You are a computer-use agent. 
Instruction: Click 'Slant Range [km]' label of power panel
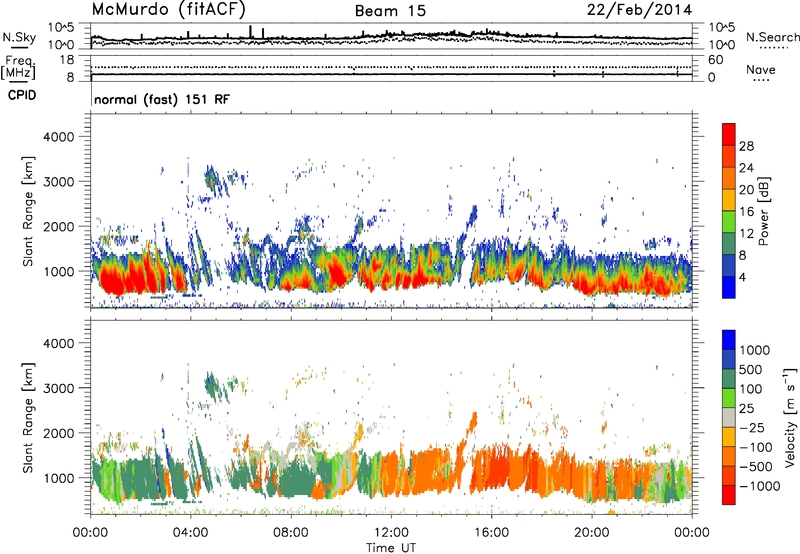tap(28, 211)
